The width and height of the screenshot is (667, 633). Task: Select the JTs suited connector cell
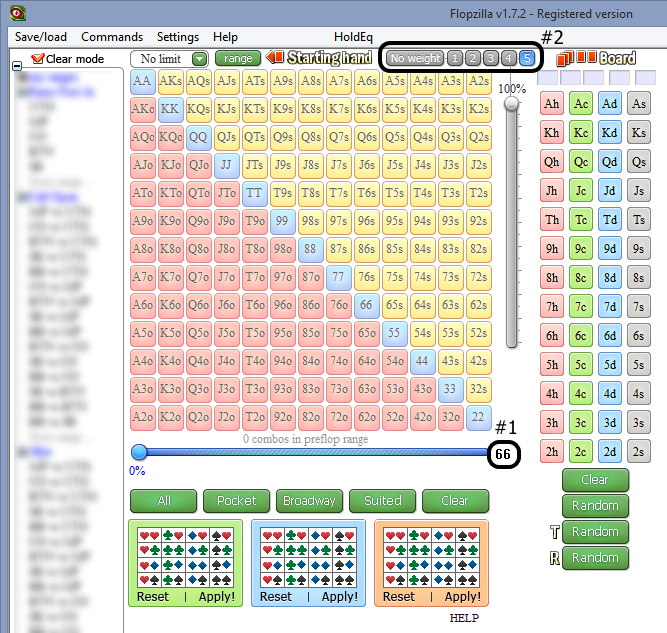point(254,165)
